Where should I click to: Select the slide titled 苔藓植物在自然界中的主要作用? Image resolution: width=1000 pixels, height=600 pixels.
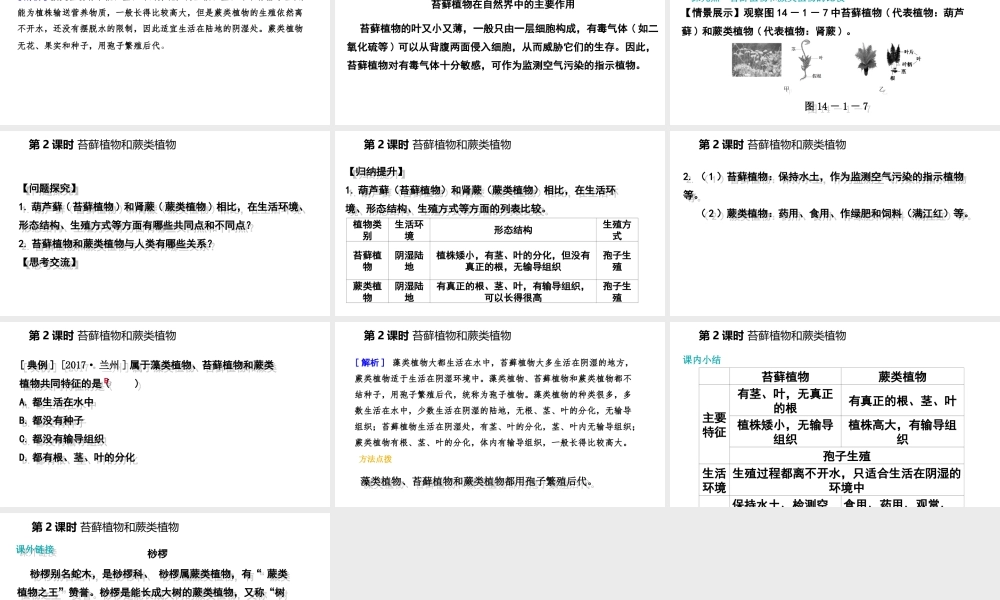pyautogui.click(x=499, y=62)
